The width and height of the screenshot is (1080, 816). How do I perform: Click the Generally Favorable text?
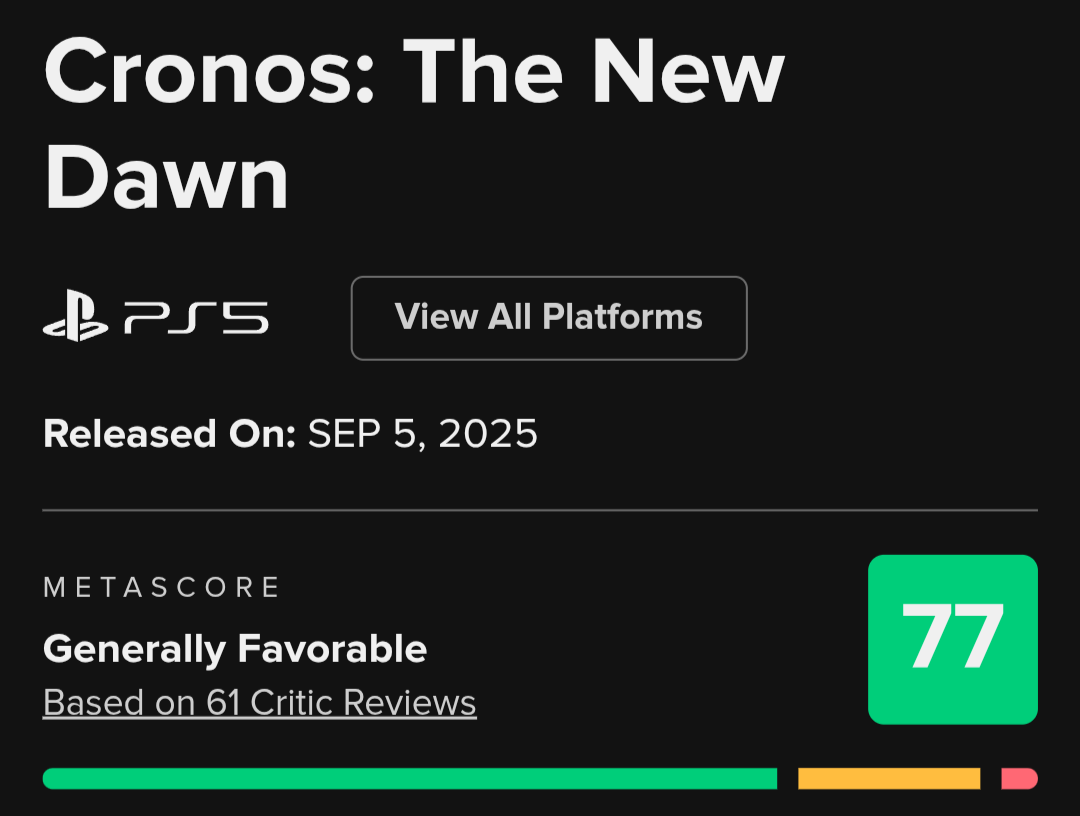tap(235, 650)
